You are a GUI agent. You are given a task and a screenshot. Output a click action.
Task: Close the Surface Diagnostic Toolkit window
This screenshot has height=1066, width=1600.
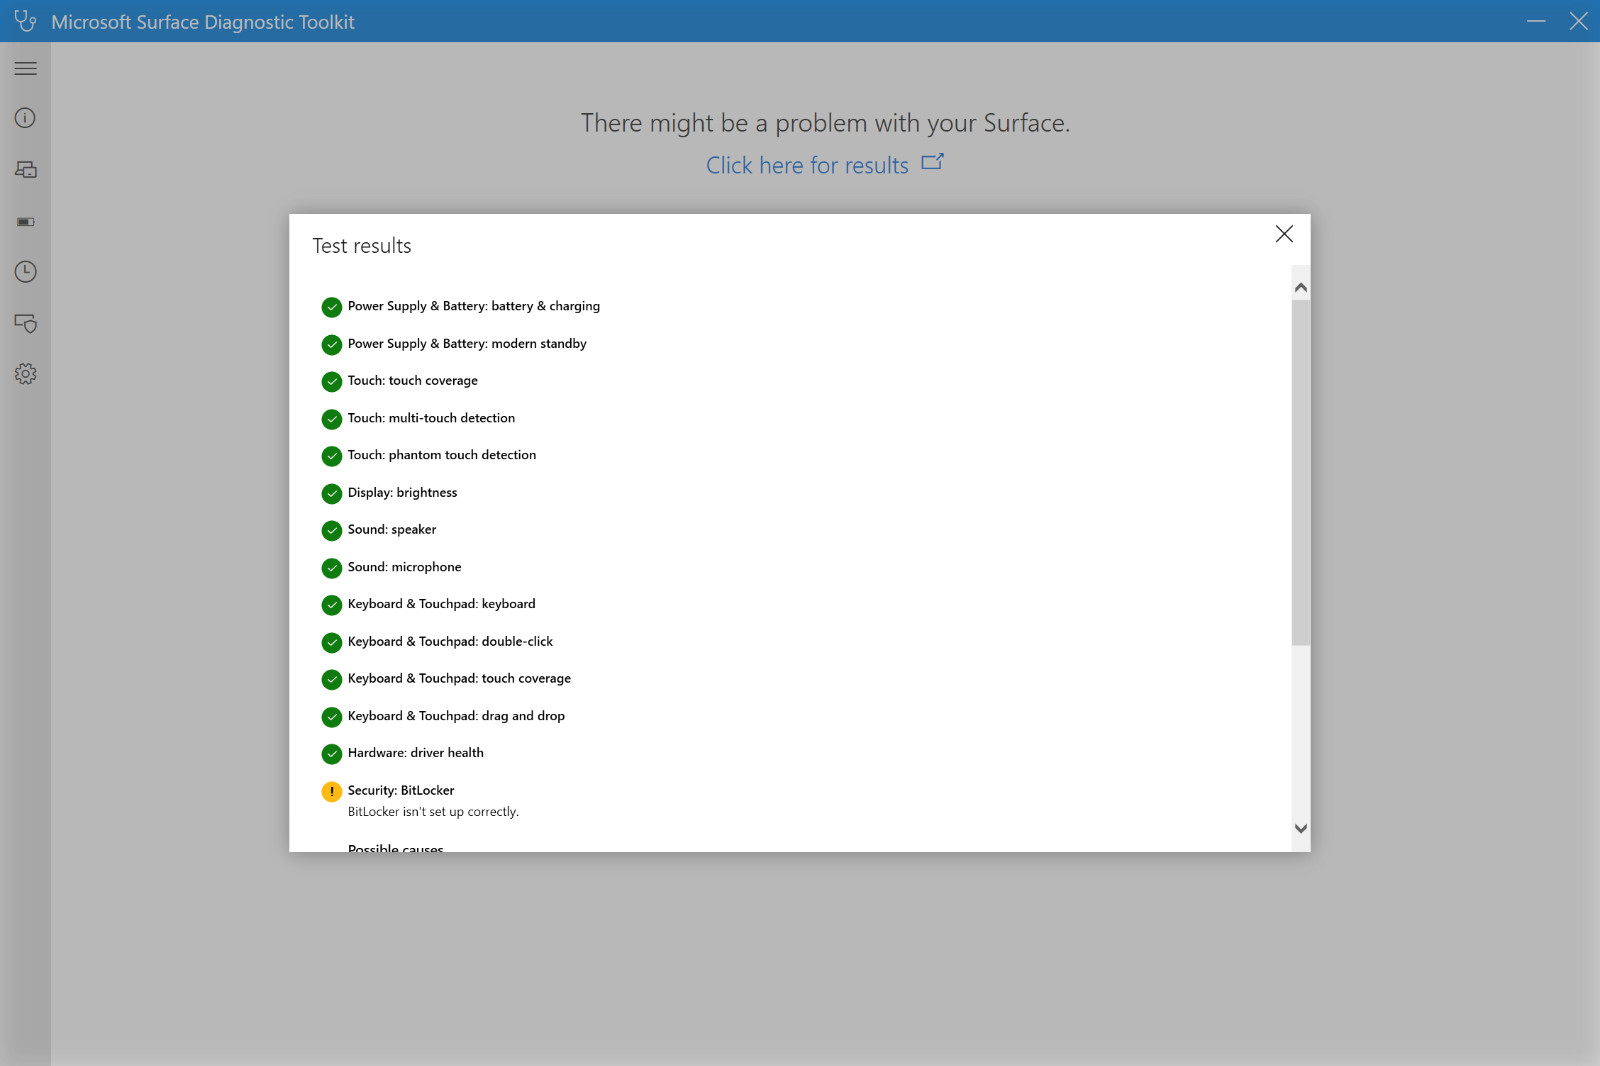pos(1578,21)
